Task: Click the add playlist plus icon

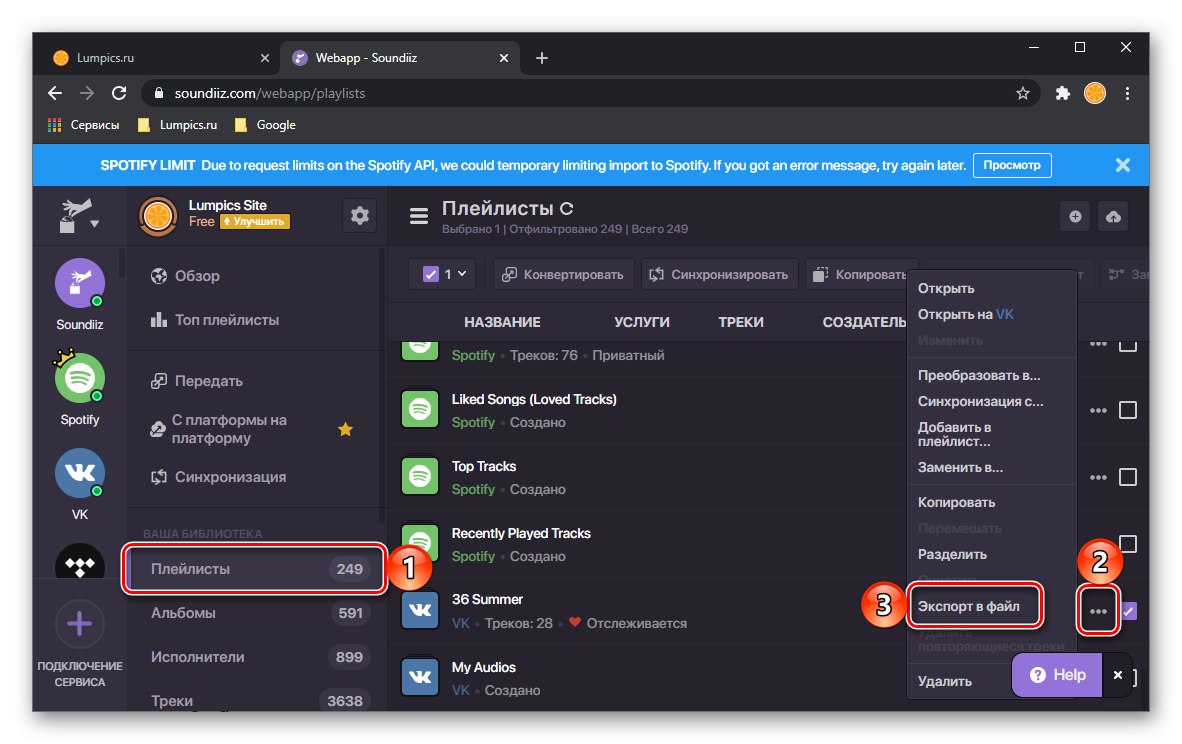Action: (x=1075, y=216)
